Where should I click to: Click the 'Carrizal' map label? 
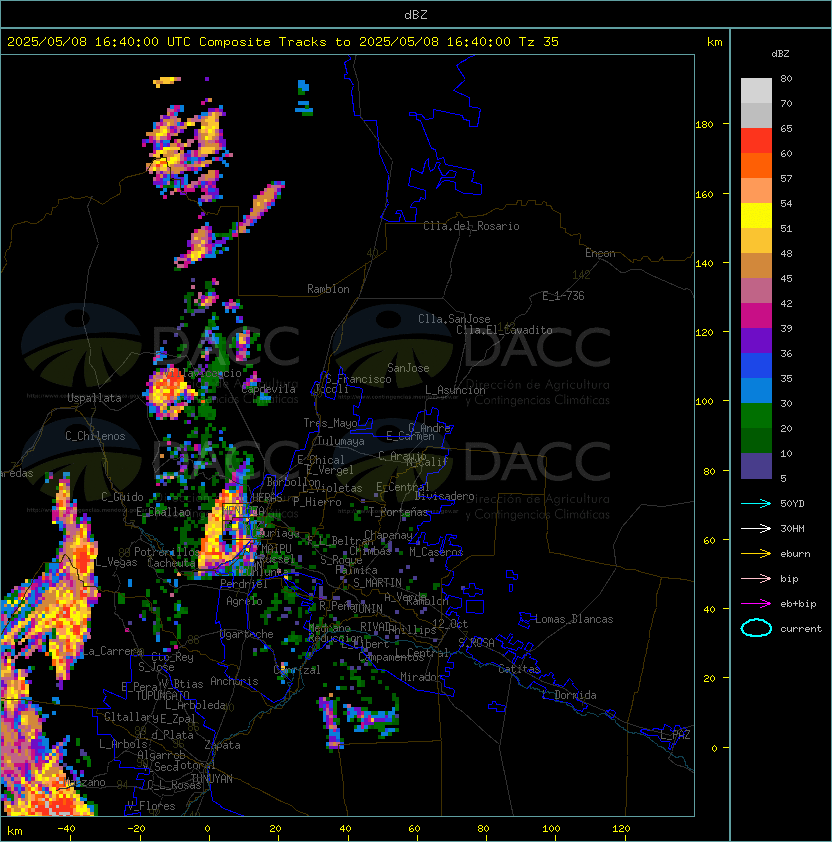297,670
